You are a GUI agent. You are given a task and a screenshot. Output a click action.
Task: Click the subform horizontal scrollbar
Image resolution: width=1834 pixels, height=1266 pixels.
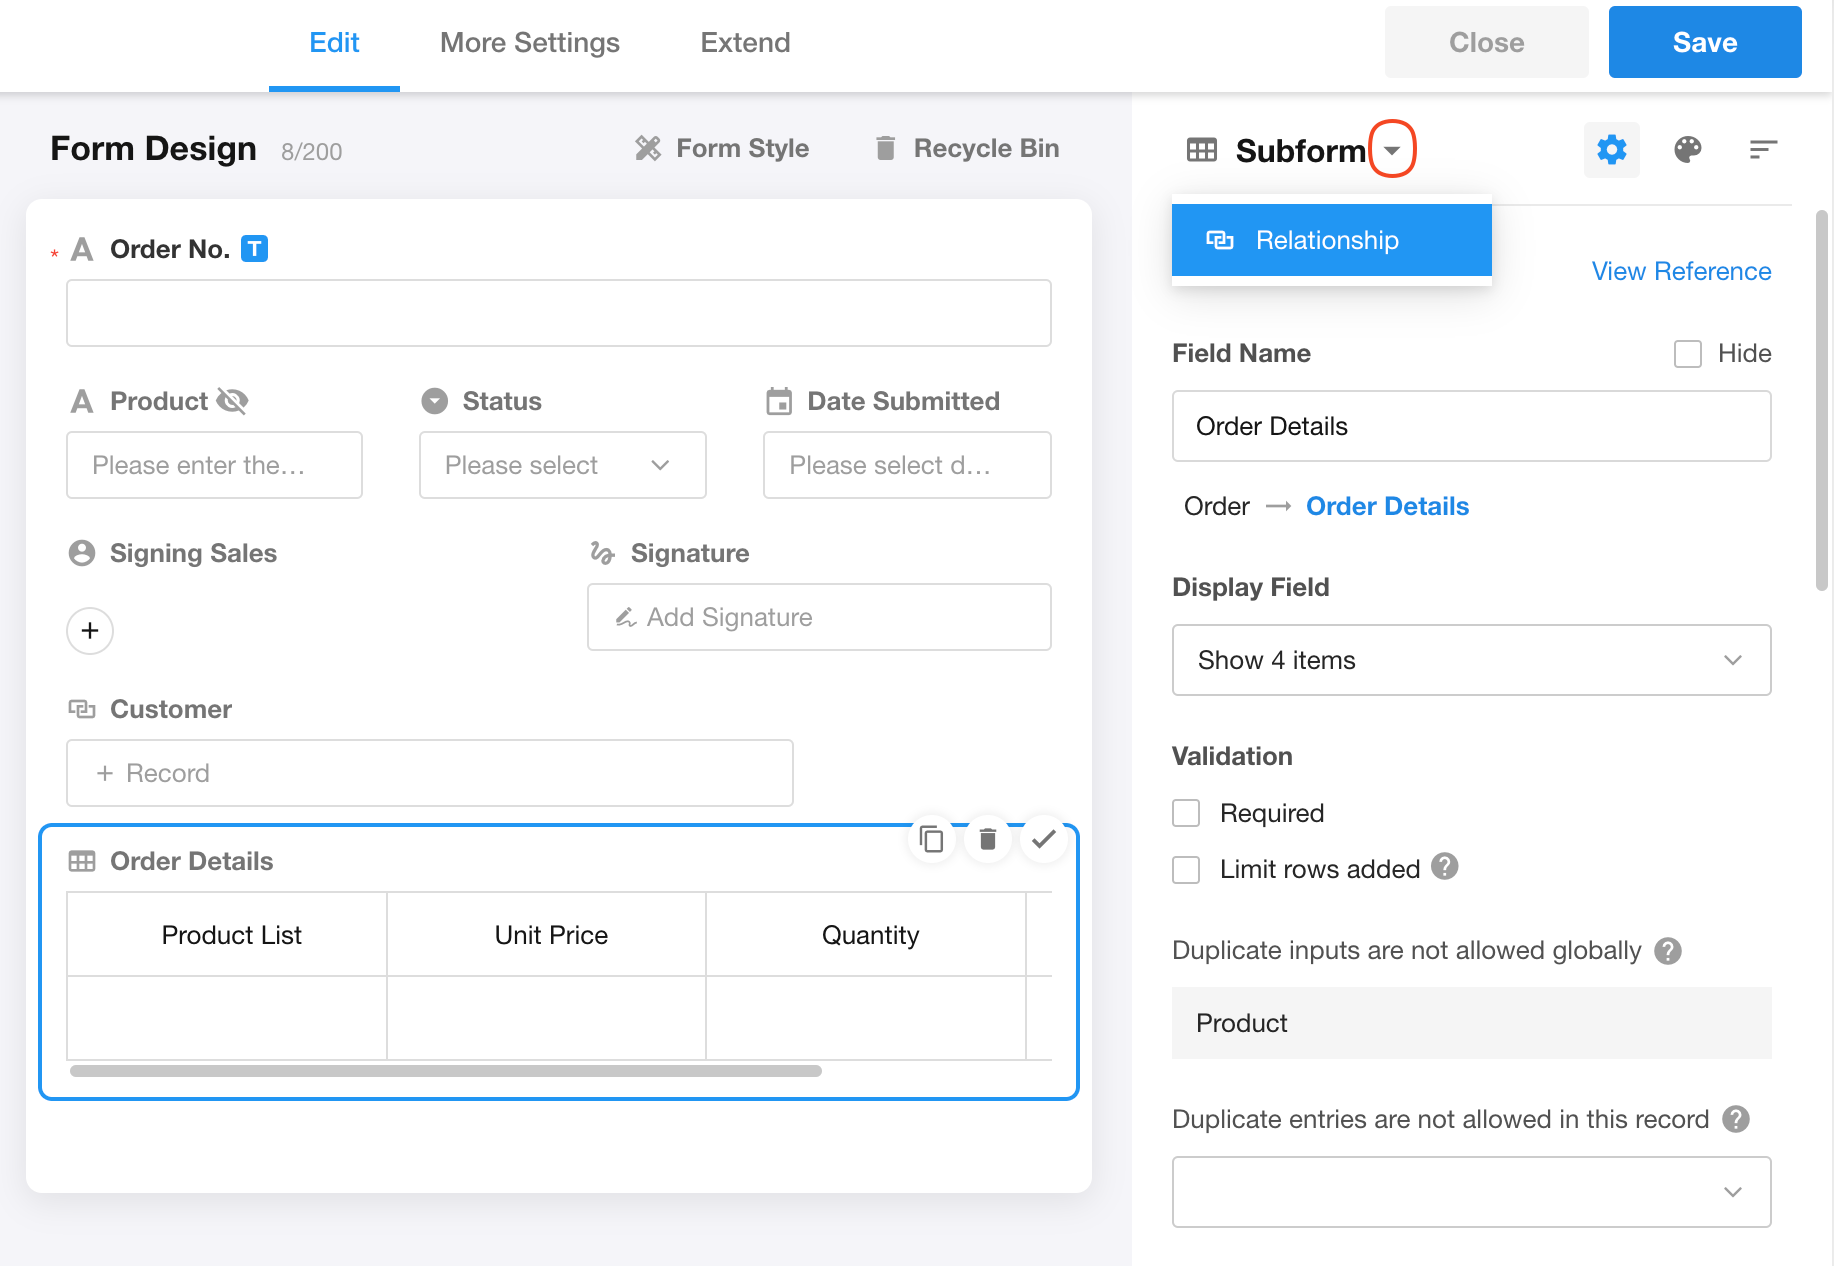[446, 1071]
